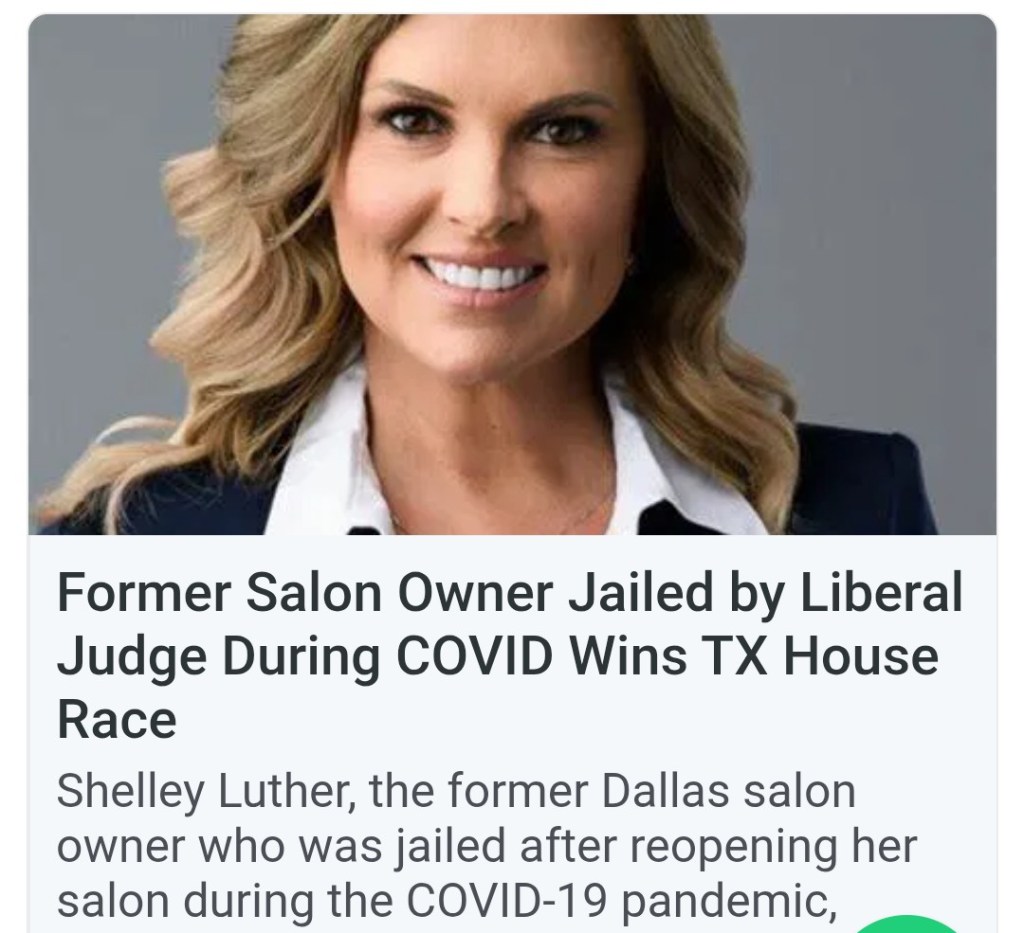The height and width of the screenshot is (933, 1024).
Task: Click the 'COVID-19 pandemic' summary line
Action: click(x=446, y=900)
